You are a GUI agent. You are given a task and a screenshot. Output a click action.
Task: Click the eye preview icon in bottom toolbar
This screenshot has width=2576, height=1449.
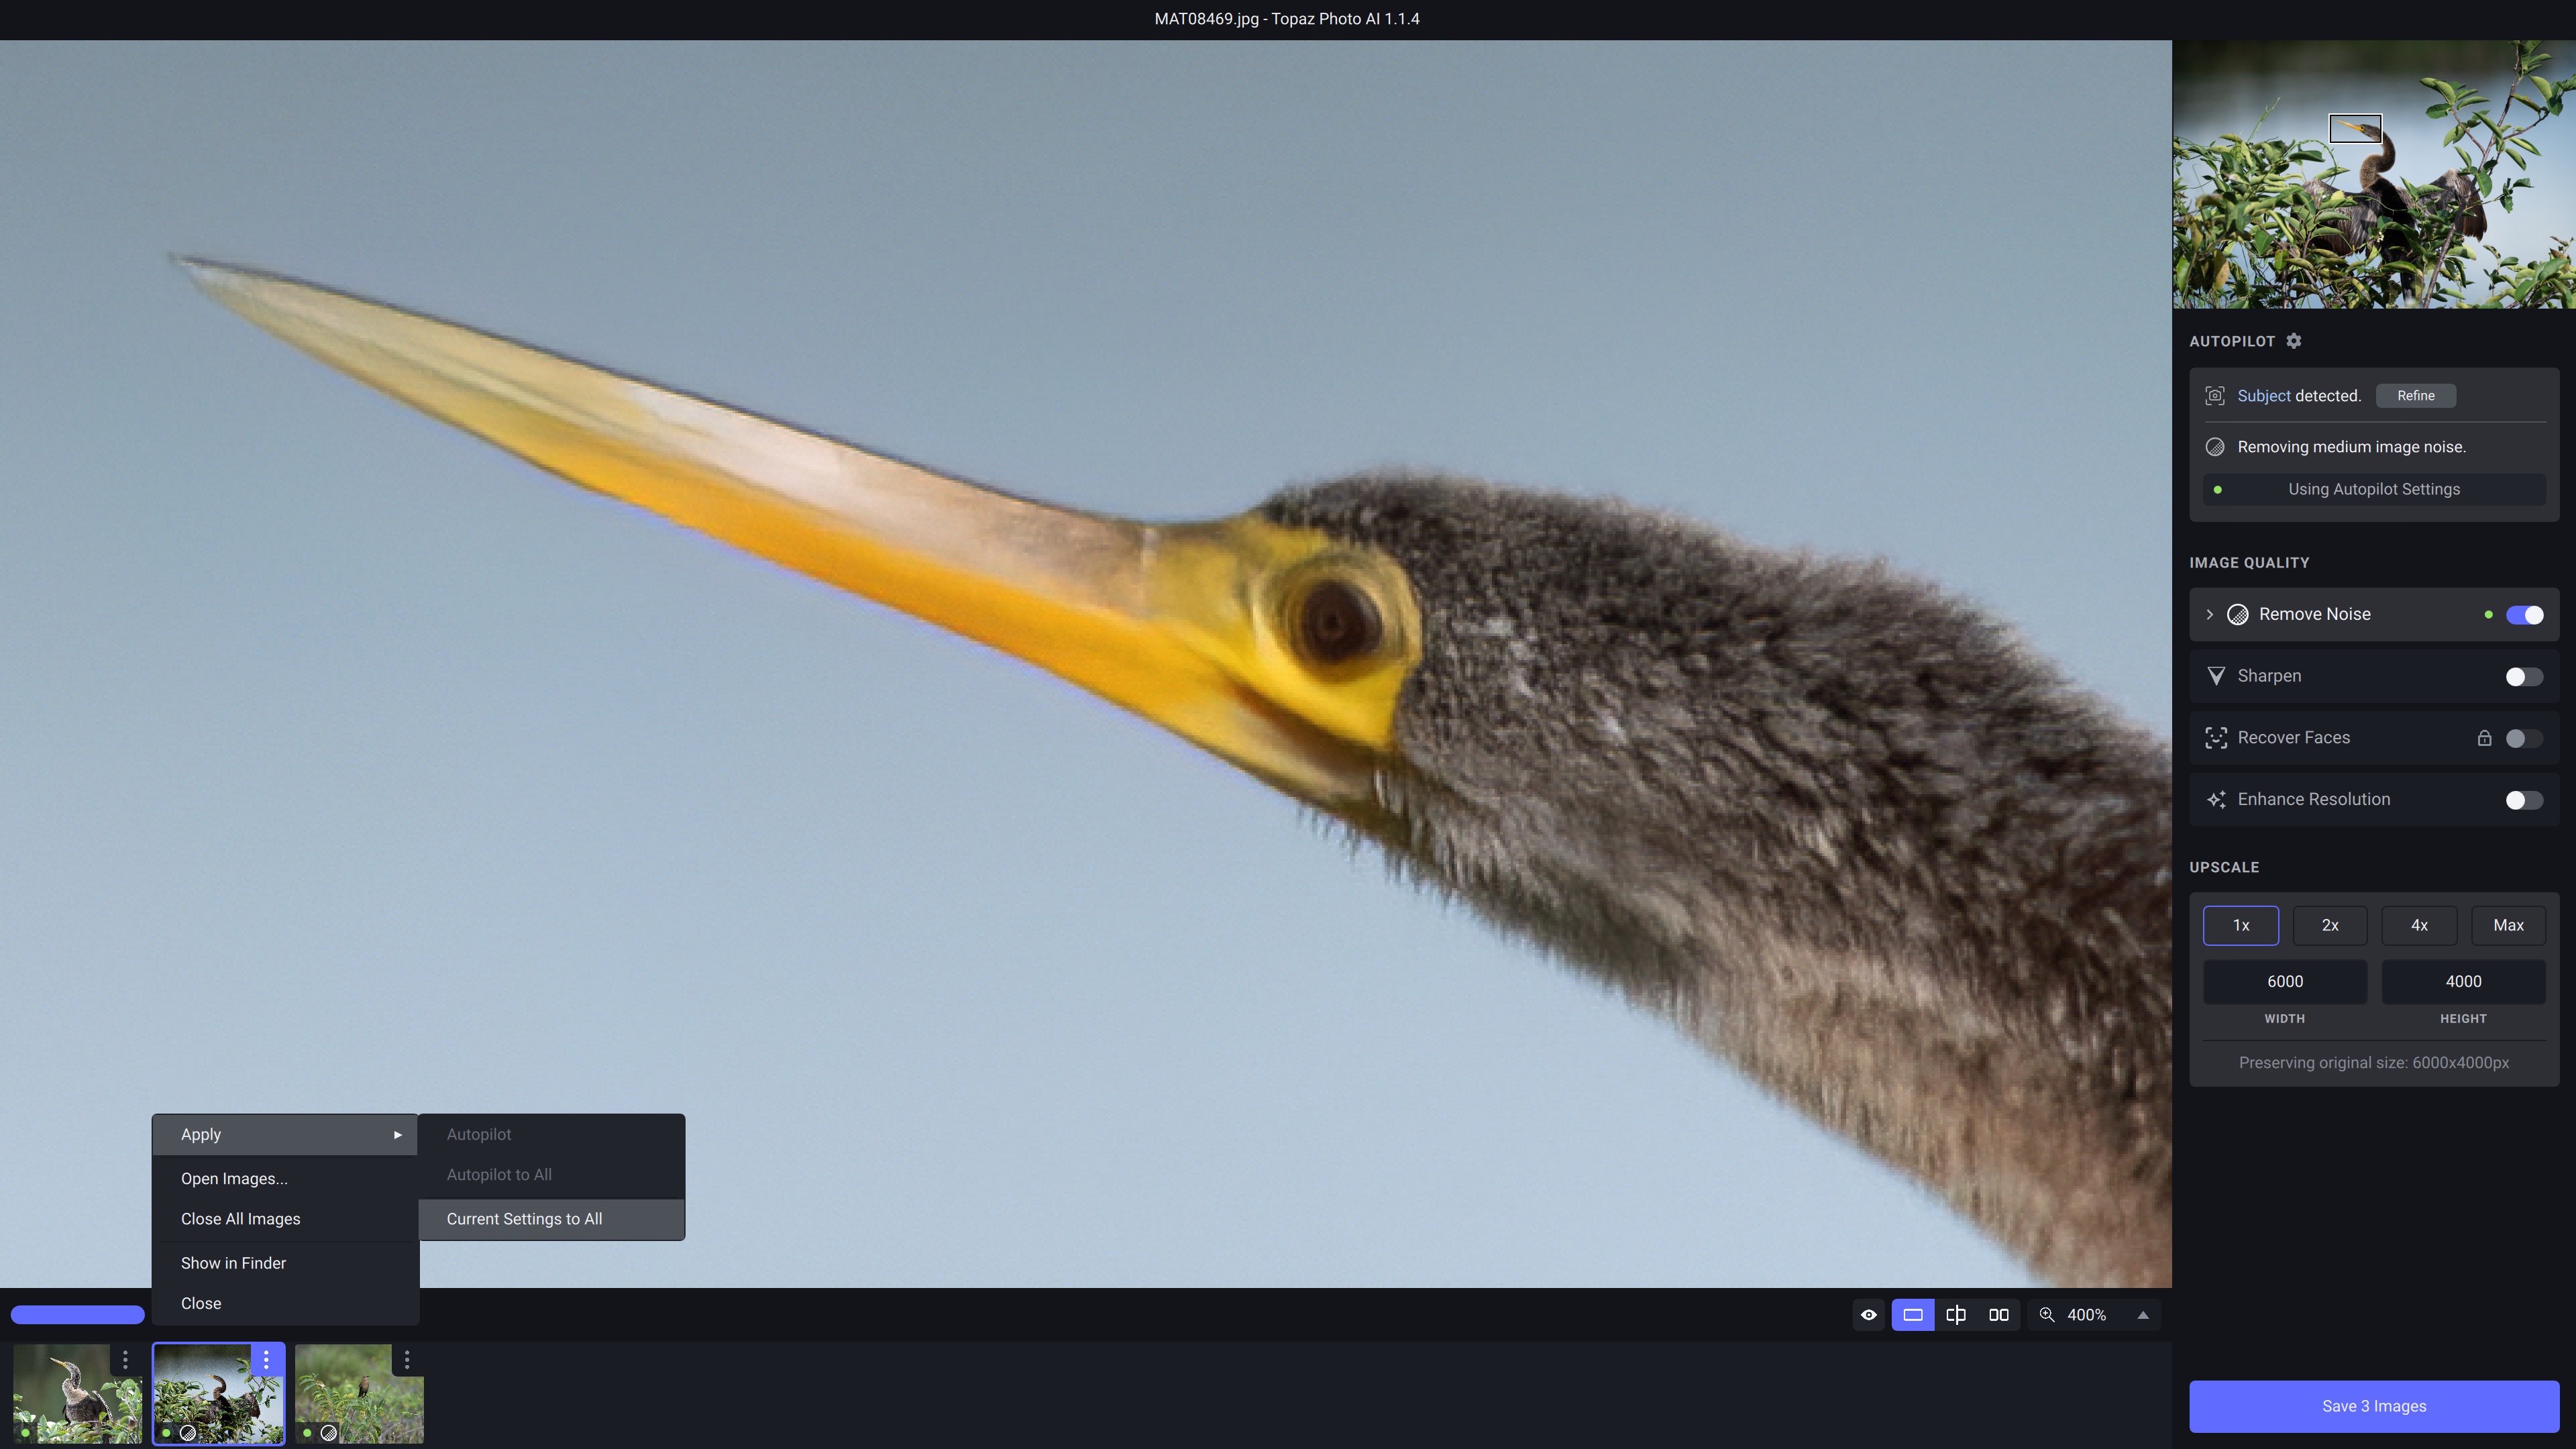1870,1315
